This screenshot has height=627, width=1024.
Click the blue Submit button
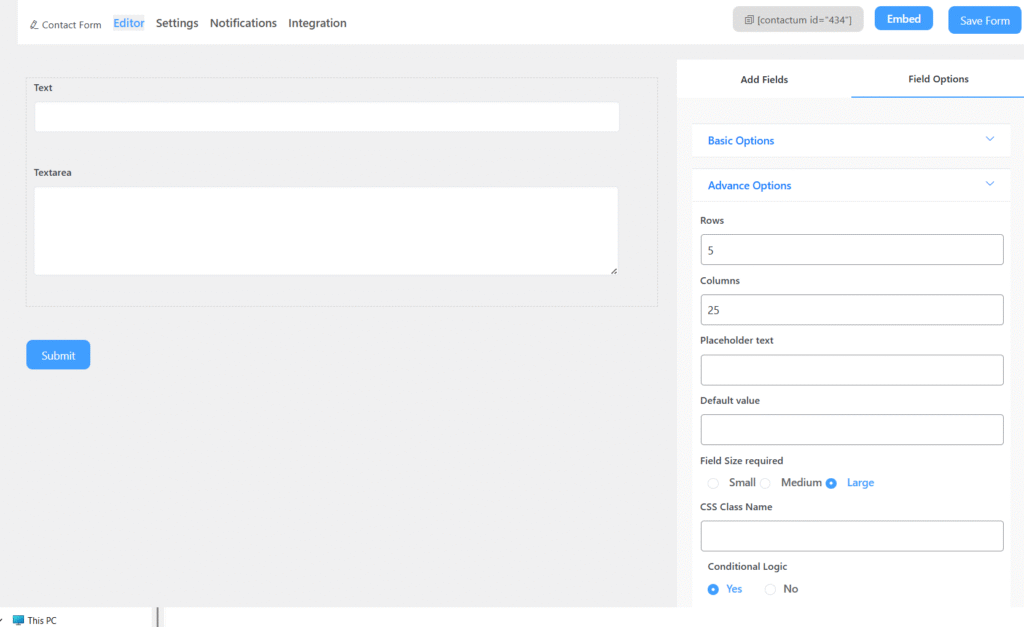(58, 355)
